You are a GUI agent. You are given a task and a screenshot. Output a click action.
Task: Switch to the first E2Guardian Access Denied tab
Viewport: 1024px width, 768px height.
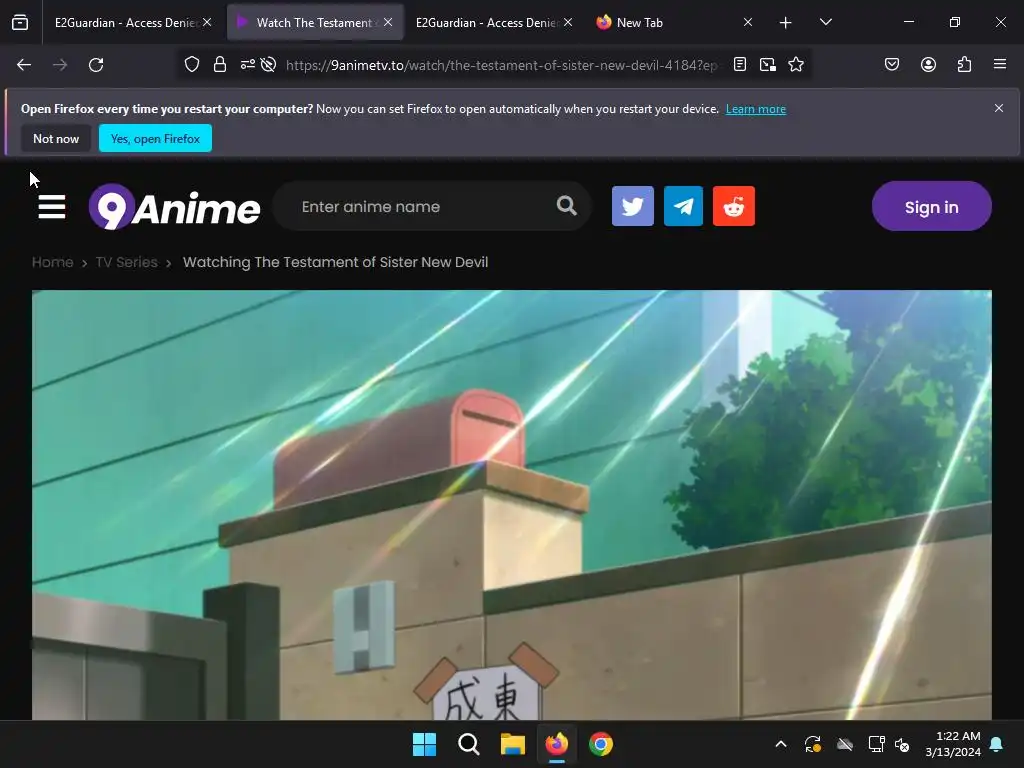click(x=129, y=23)
